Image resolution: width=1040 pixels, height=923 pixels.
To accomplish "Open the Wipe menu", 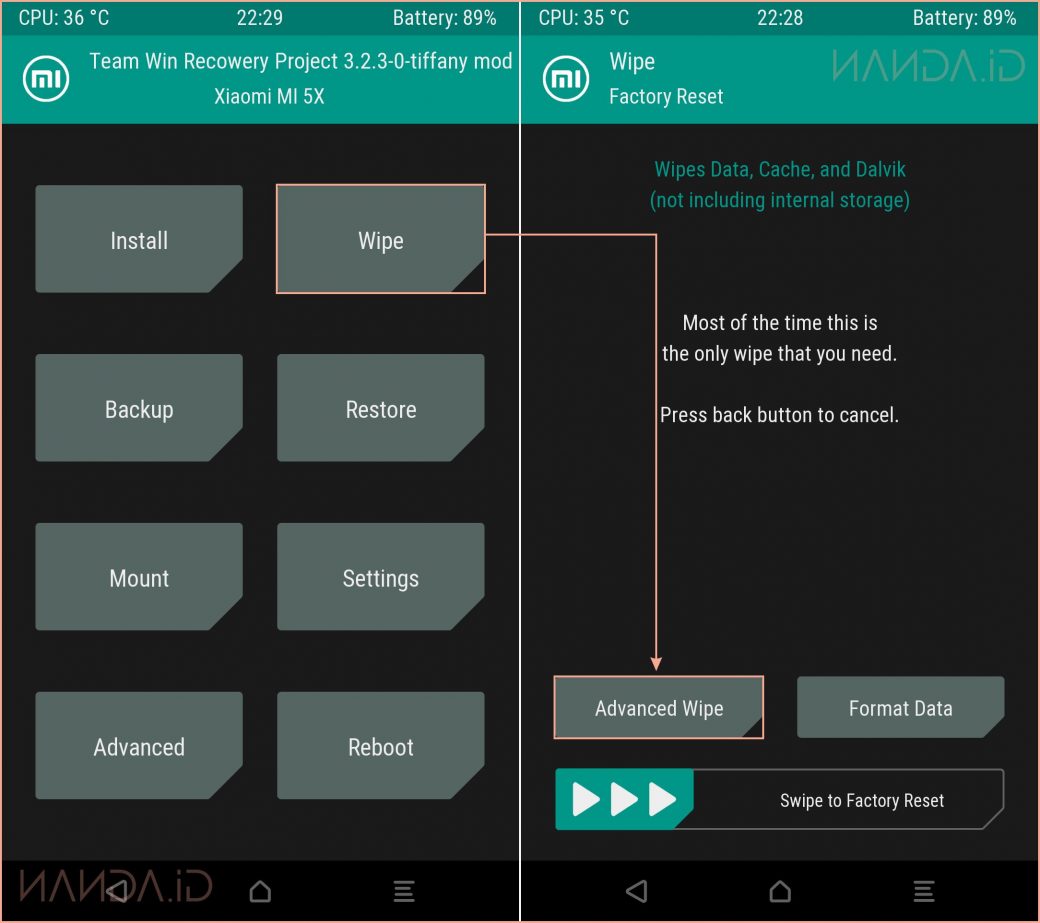I will click(x=380, y=240).
